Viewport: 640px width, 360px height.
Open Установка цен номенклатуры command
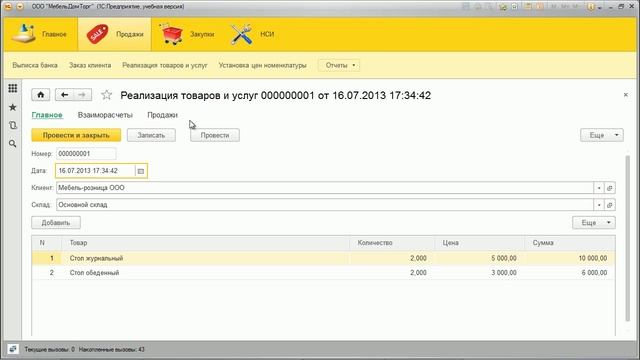click(262, 65)
